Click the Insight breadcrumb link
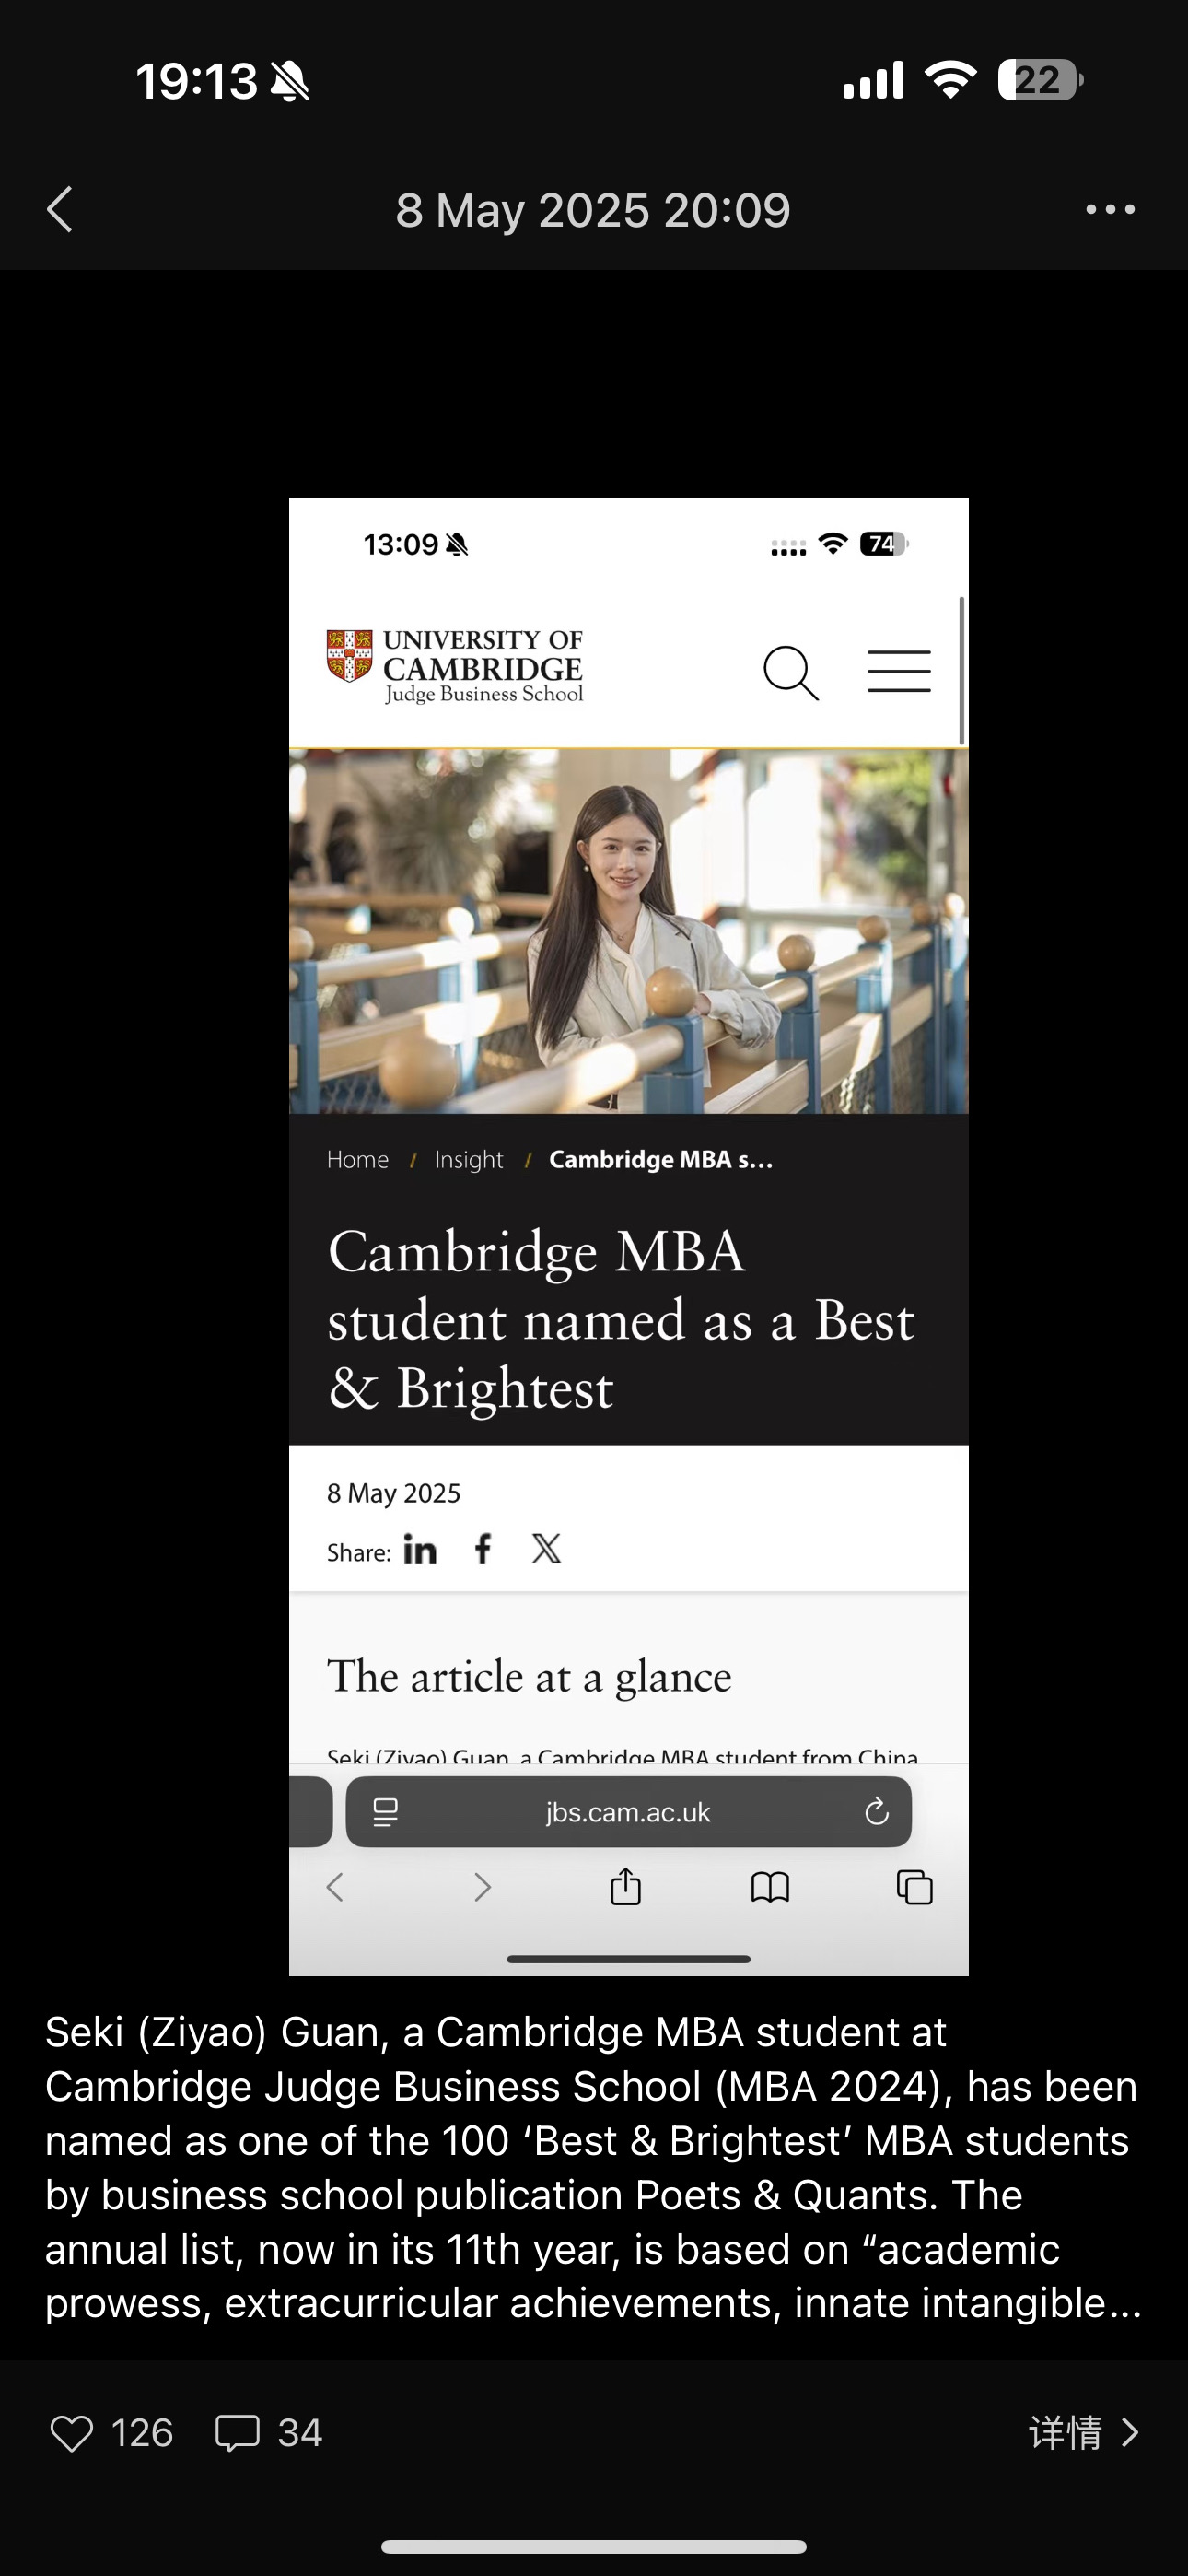This screenshot has height=2576, width=1188. (x=468, y=1159)
